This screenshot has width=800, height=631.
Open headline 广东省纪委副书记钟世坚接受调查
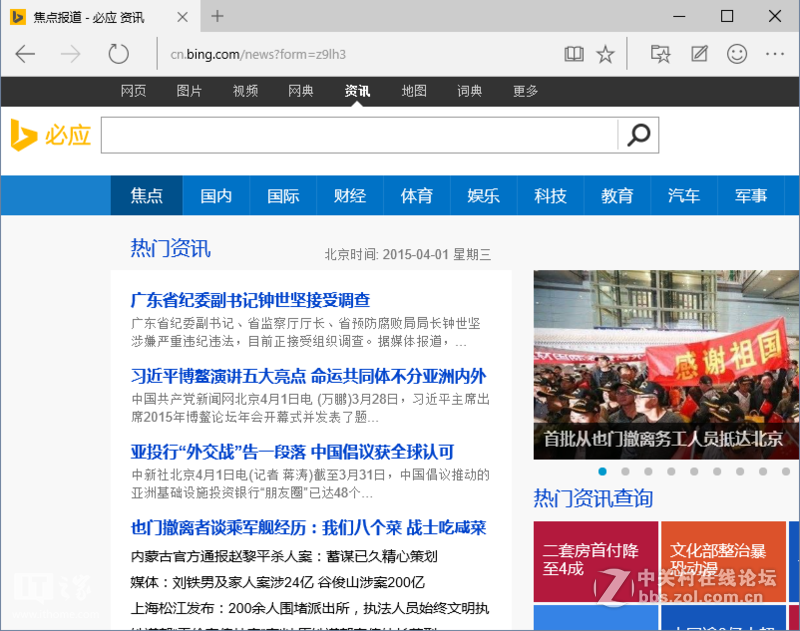(251, 300)
